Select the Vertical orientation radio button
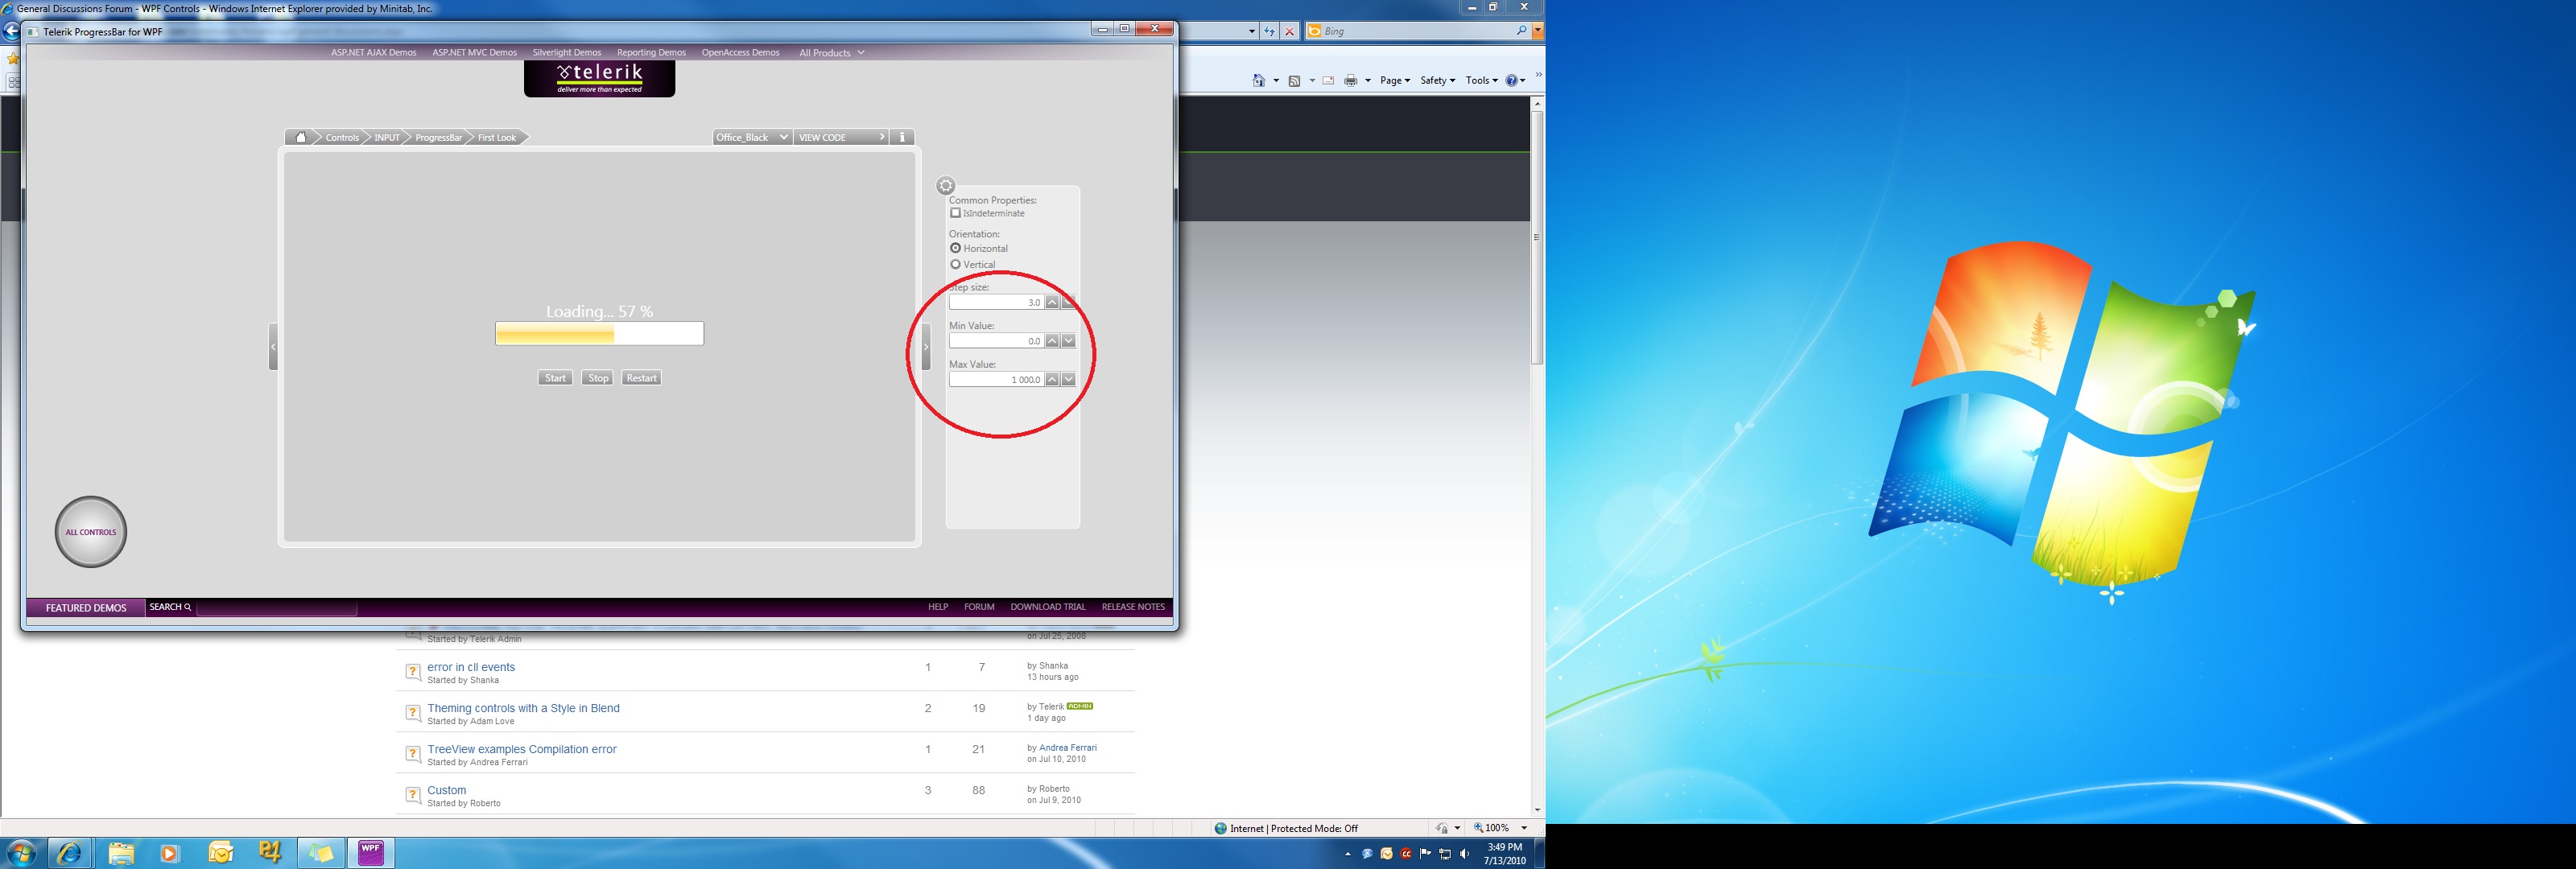Image resolution: width=2576 pixels, height=869 pixels. click(x=955, y=264)
